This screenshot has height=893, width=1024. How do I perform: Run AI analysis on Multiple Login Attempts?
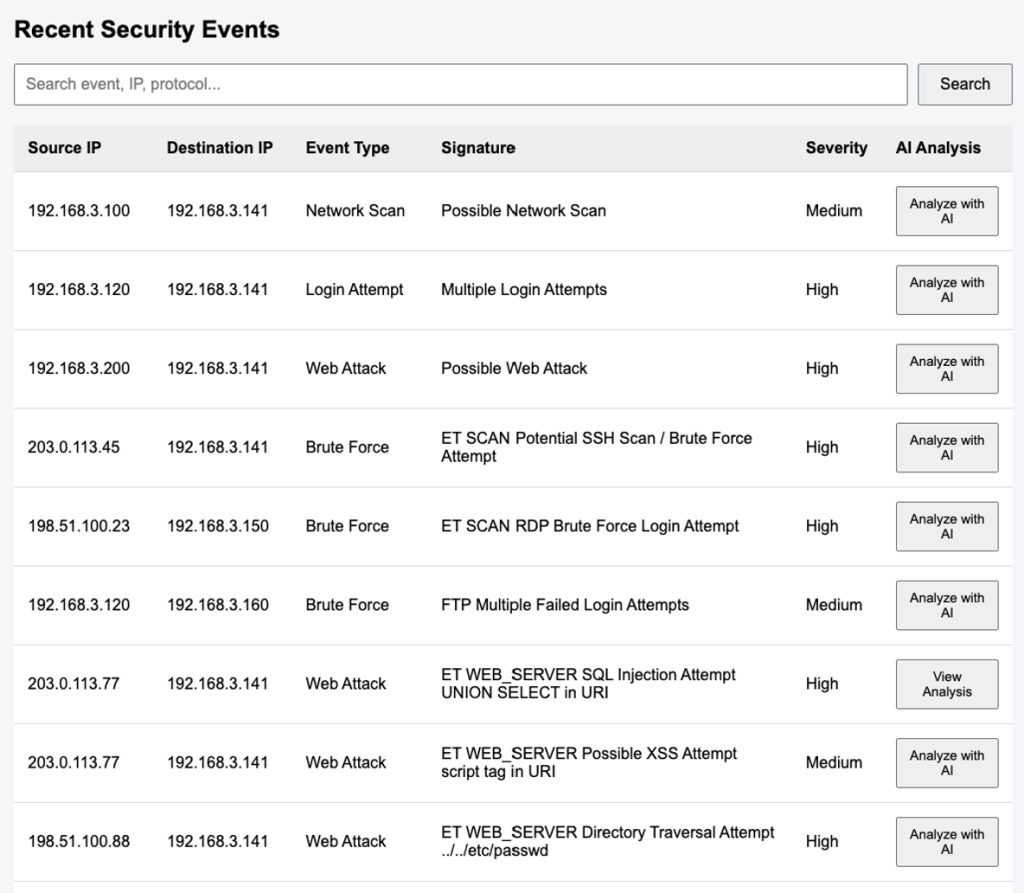coord(946,290)
